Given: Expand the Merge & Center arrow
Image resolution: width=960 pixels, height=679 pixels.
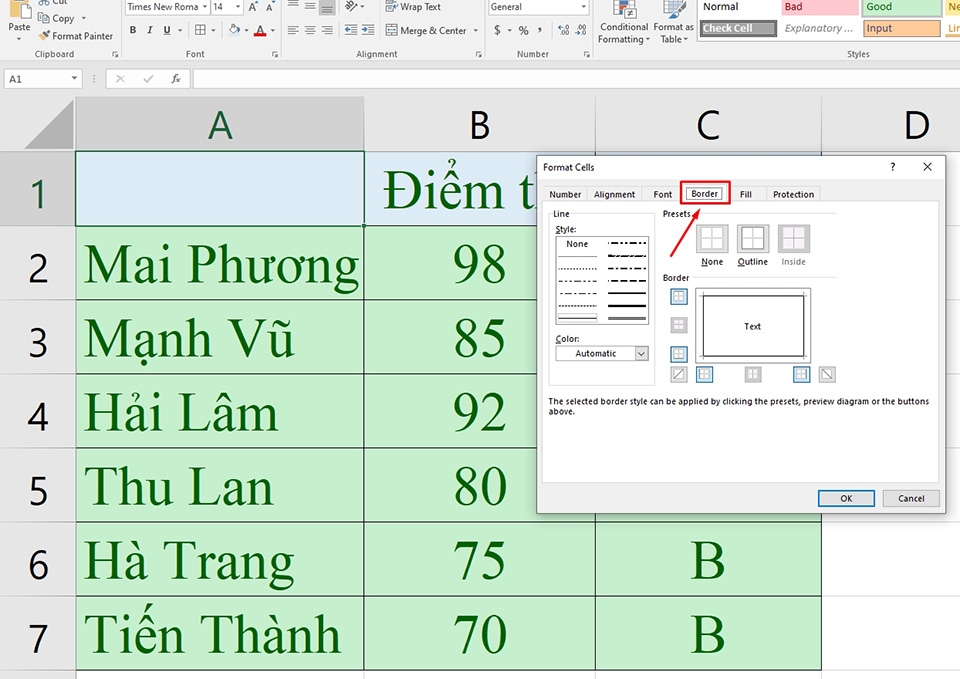Looking at the screenshot, I should (476, 30).
